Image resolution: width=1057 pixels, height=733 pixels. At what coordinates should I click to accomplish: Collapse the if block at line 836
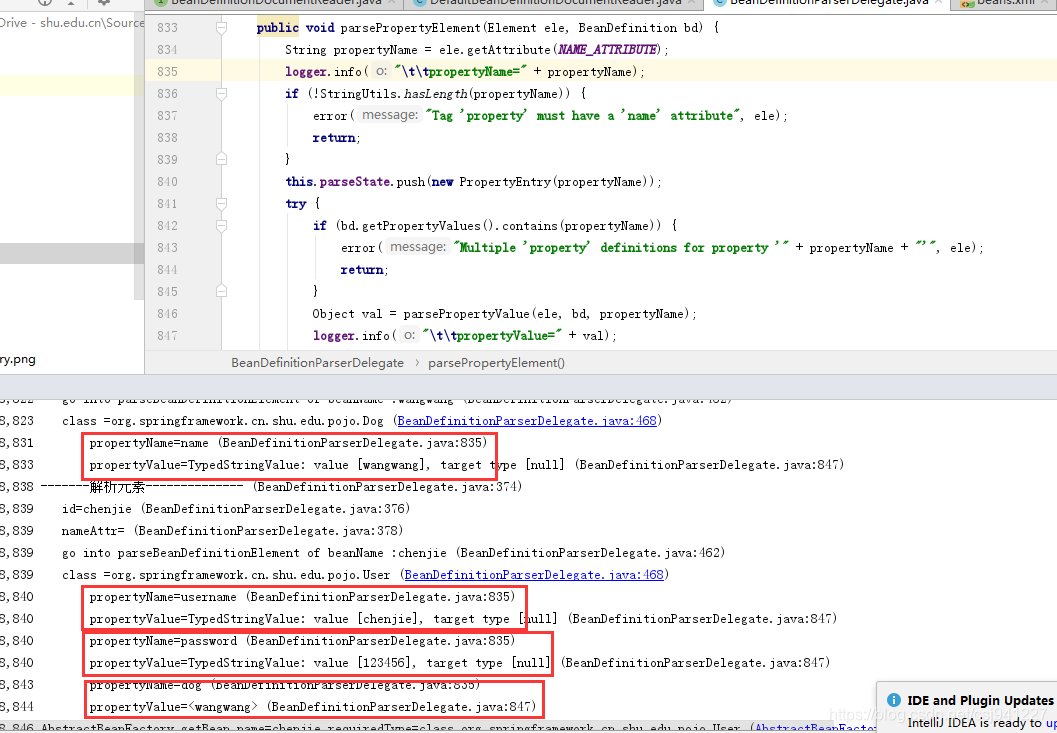221,94
